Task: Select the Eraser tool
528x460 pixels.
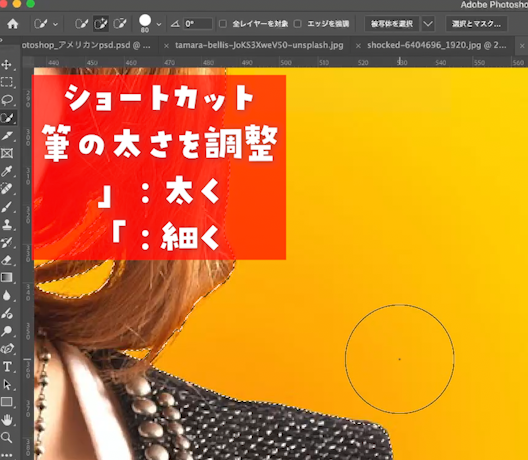Action: pos(7,260)
